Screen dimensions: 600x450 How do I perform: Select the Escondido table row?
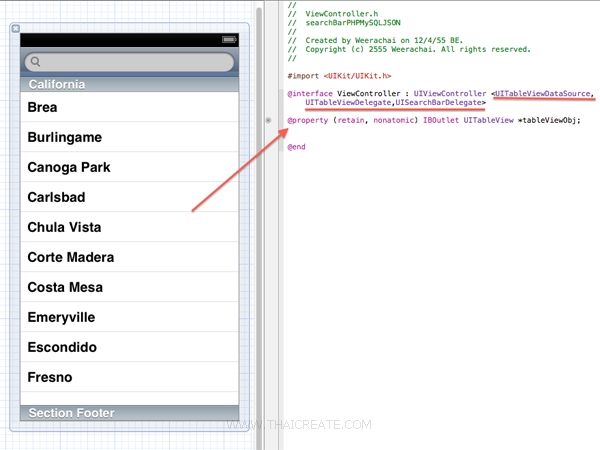click(129, 347)
